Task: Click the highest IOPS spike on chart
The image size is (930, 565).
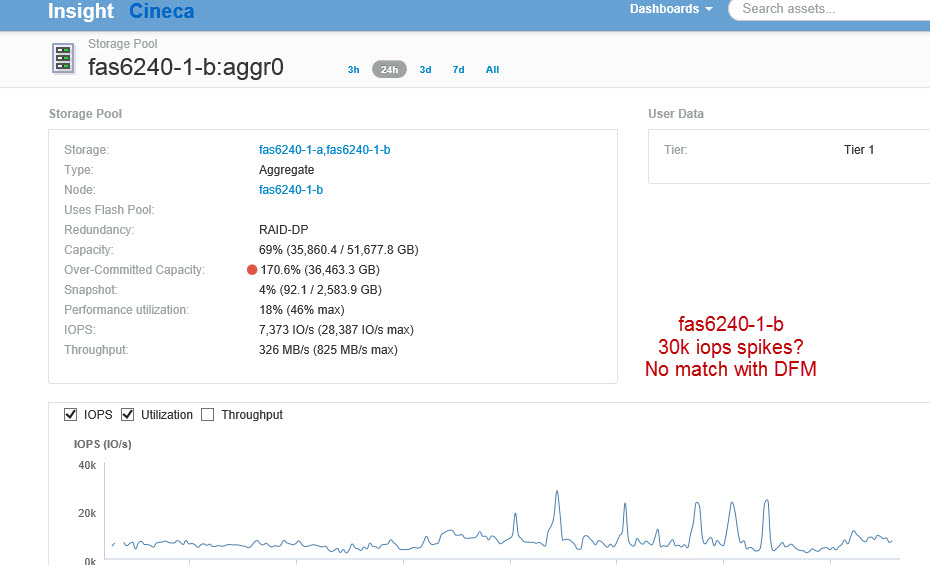Action: 557,492
